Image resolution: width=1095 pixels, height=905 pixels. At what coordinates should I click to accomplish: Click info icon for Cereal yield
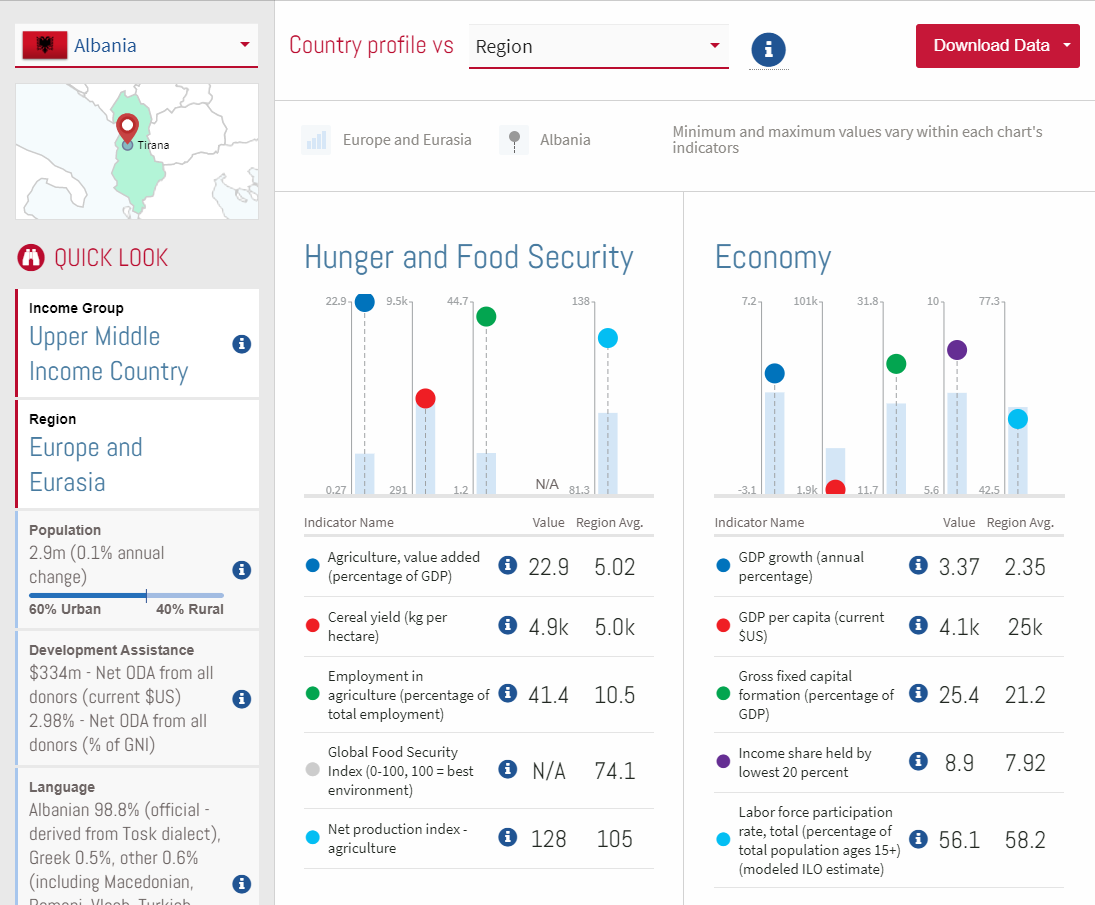(507, 625)
